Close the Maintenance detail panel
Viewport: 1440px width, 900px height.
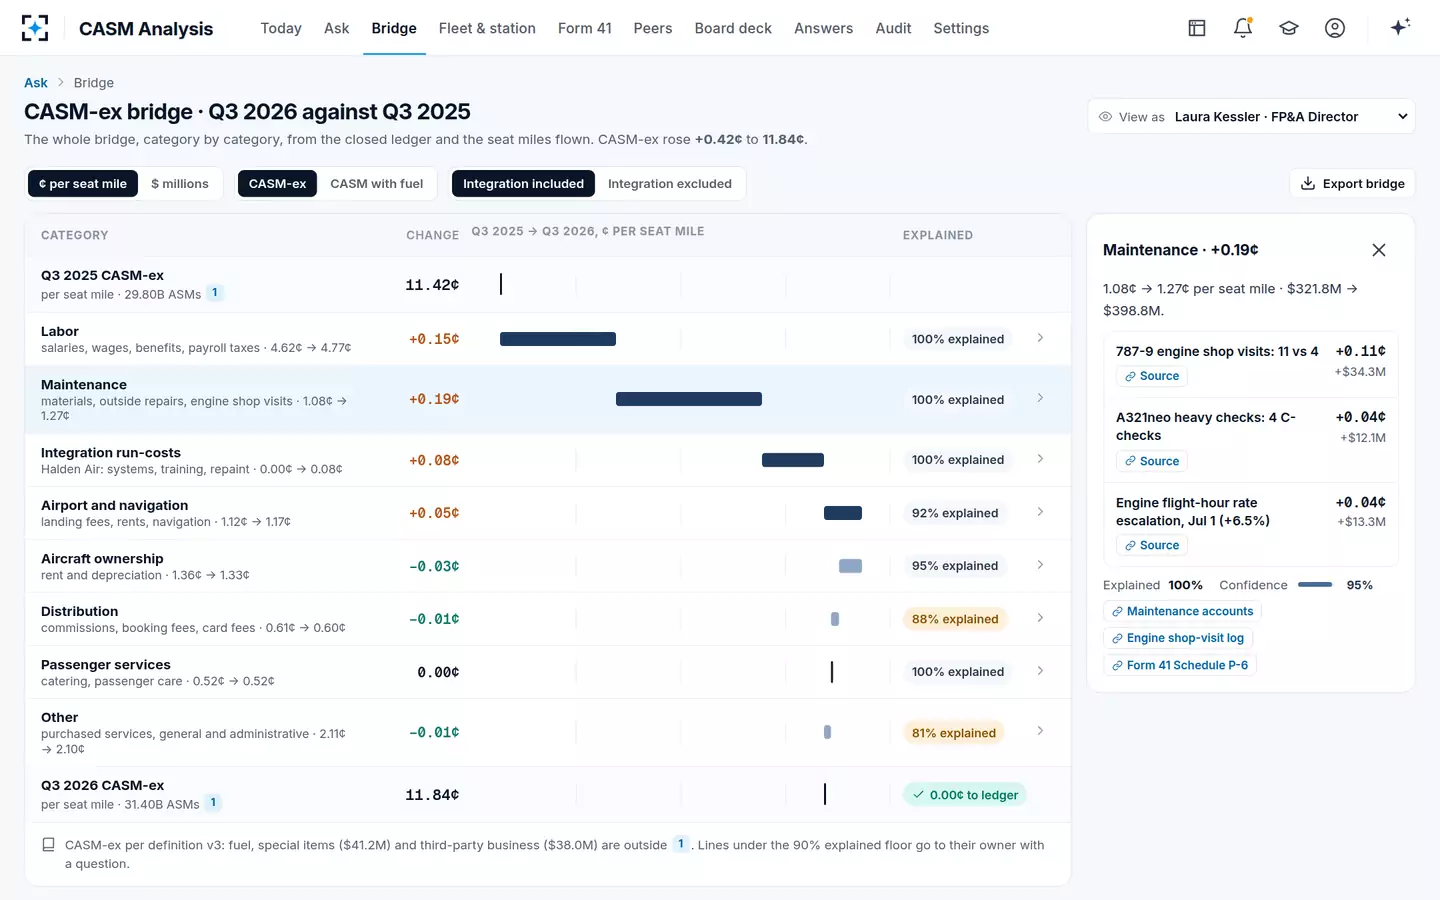[x=1379, y=250]
